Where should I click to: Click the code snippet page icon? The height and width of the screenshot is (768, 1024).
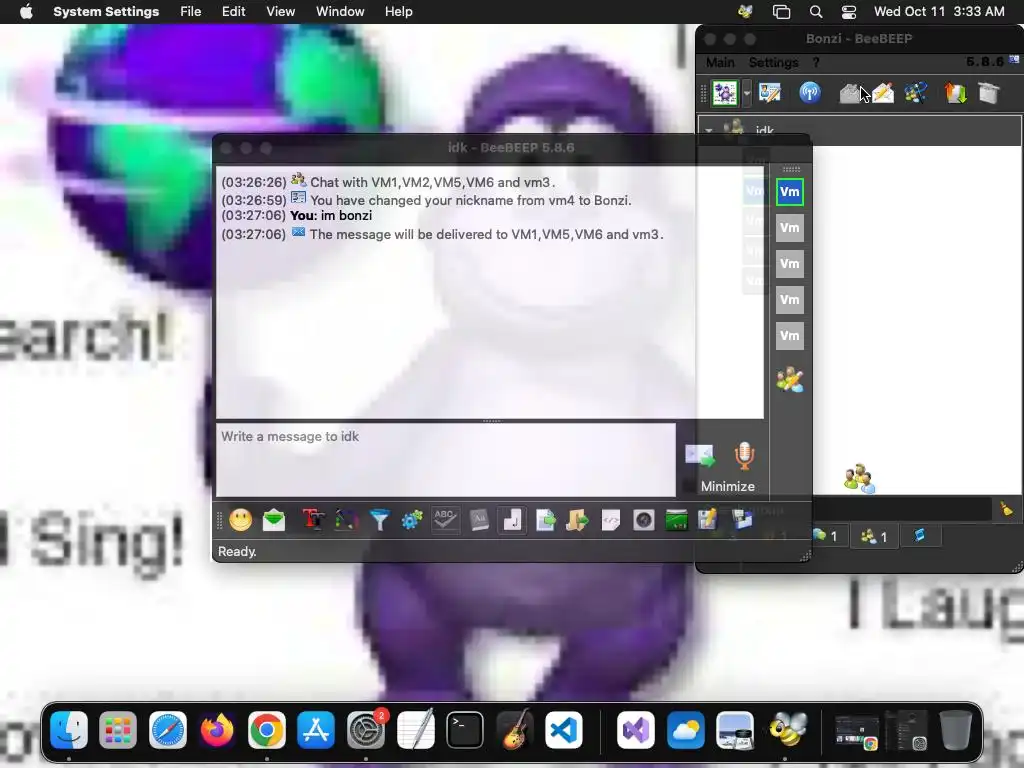[611, 520]
